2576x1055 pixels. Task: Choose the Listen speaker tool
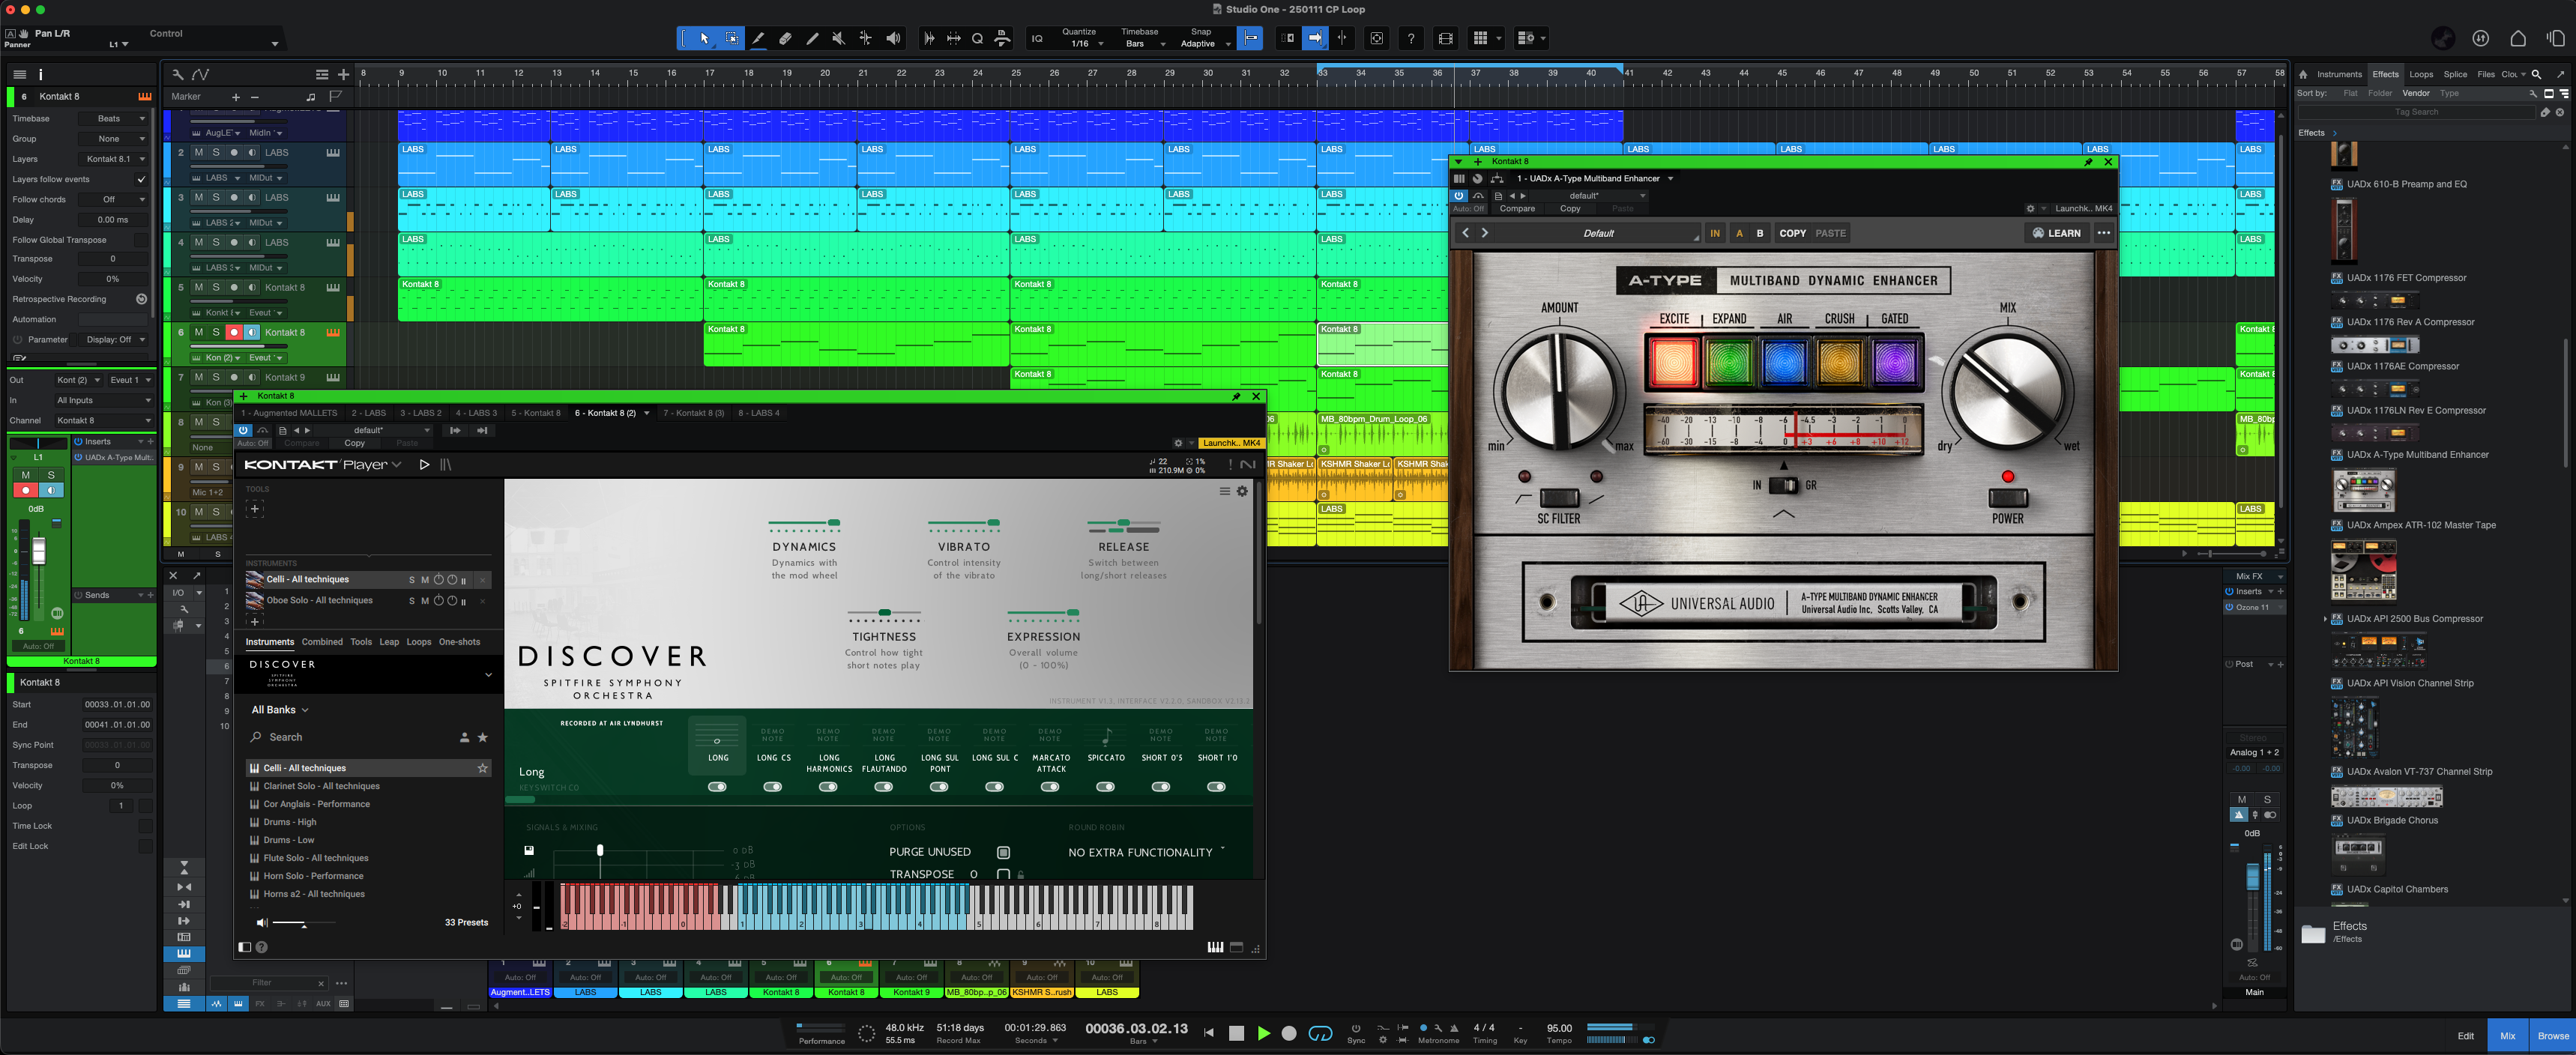coord(893,38)
